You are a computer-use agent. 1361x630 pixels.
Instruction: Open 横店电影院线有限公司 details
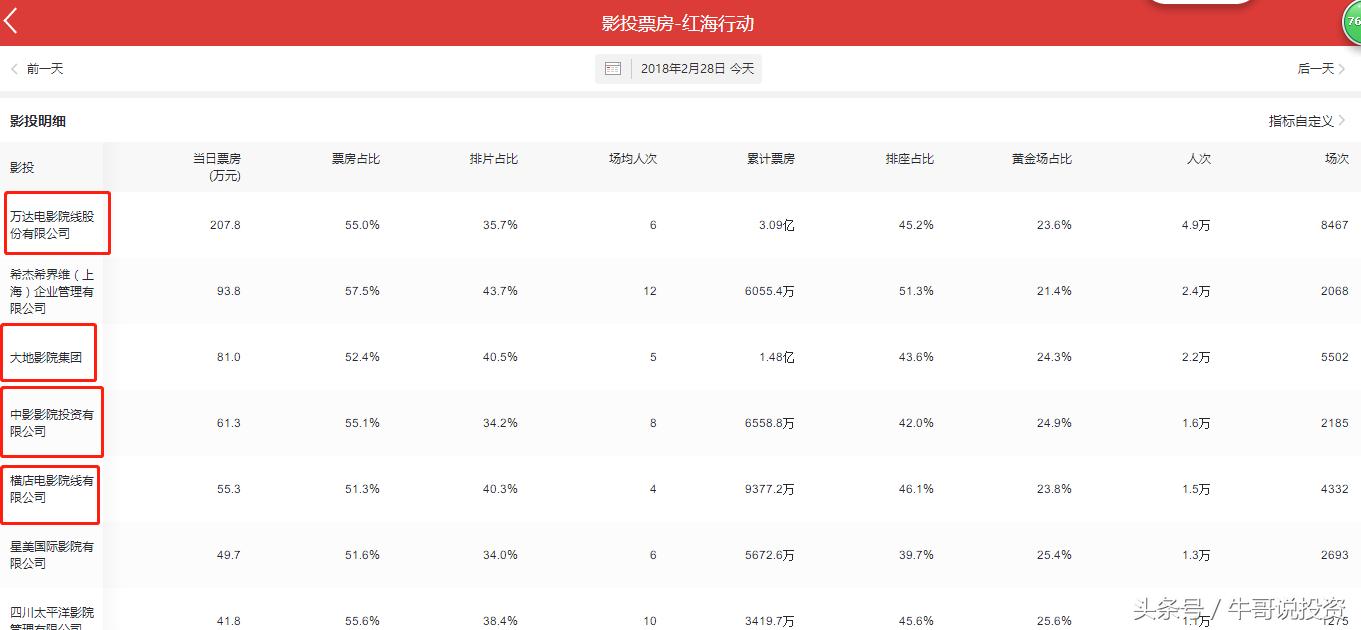50,488
